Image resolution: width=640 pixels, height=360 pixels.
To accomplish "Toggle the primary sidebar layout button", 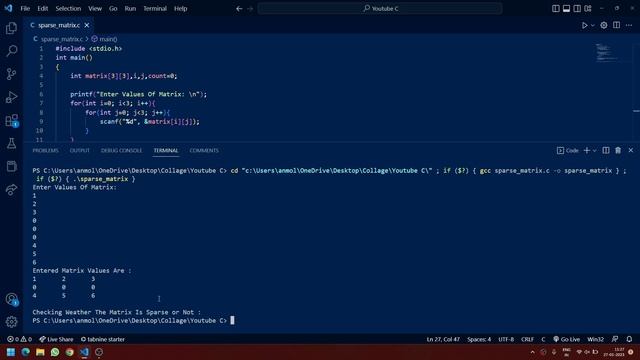I will coord(556,9).
